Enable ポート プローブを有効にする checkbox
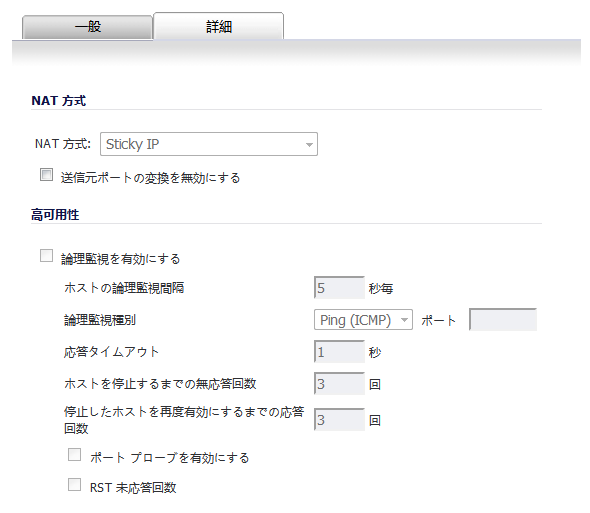The height and width of the screenshot is (513, 590). pos(75,455)
